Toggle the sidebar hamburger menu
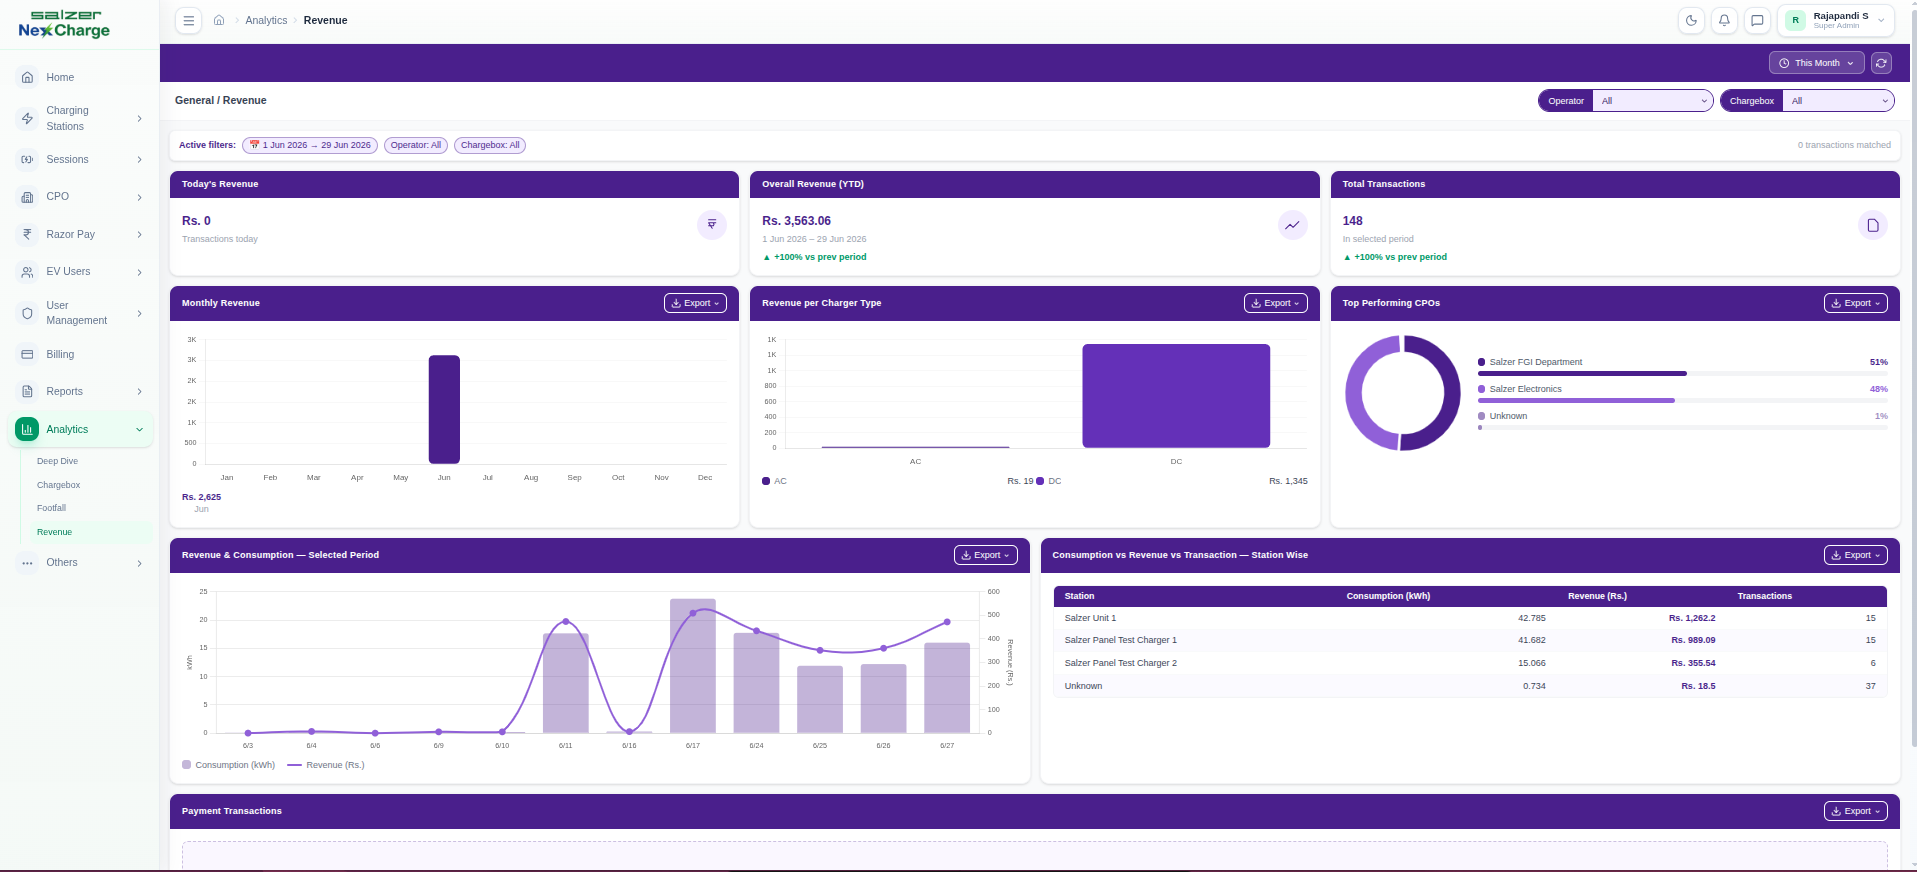This screenshot has height=872, width=1917. (x=188, y=20)
